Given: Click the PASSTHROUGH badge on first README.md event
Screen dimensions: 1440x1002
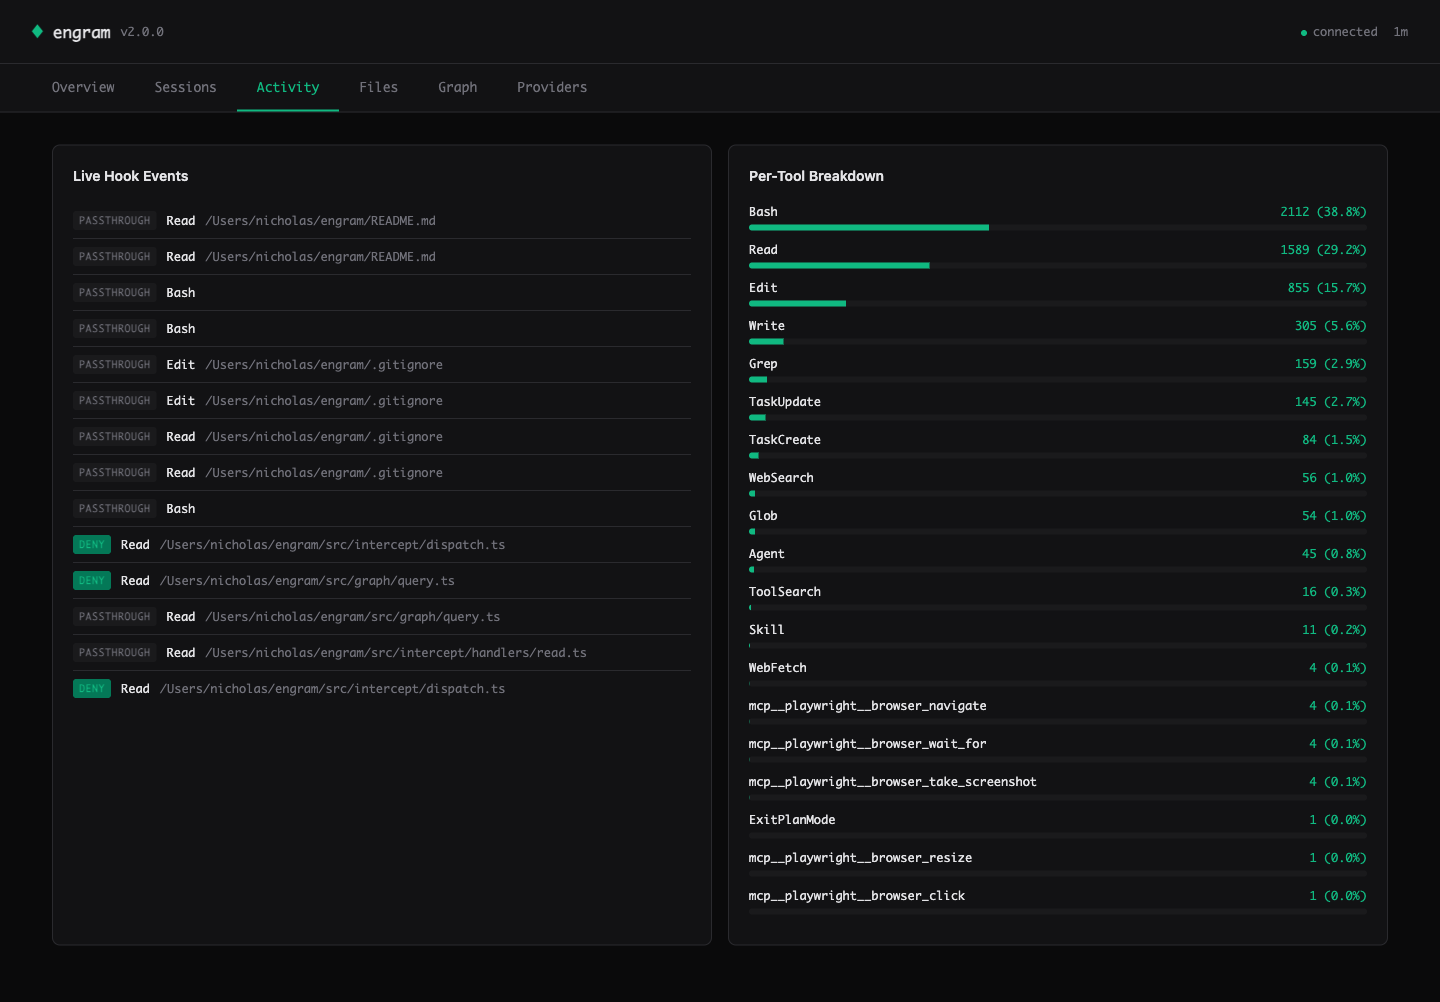Looking at the screenshot, I should pyautogui.click(x=114, y=220).
